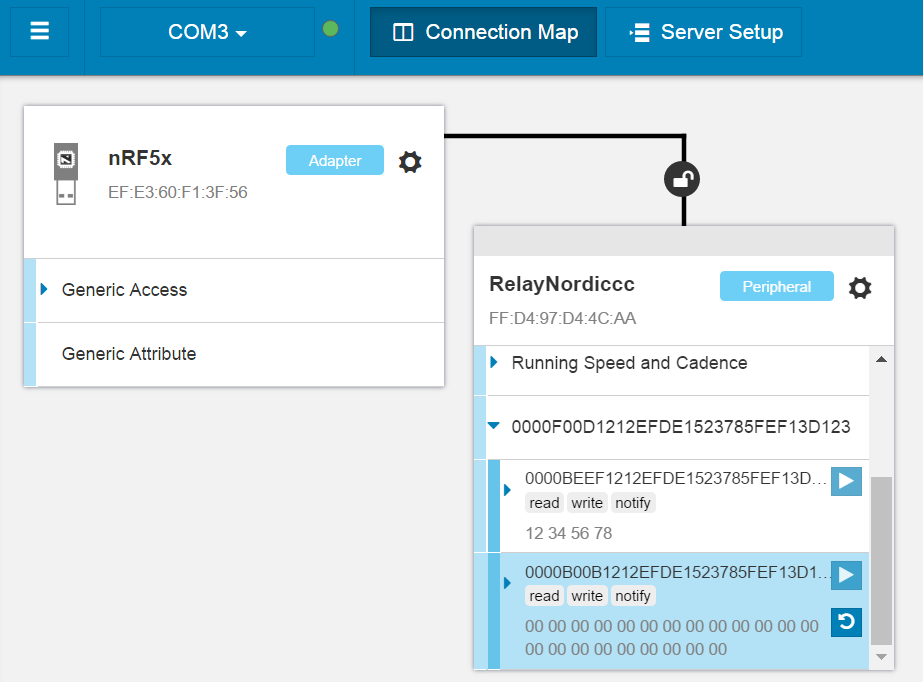The height and width of the screenshot is (682, 923).
Task: Click the Peripheral badge button
Action: 776,286
